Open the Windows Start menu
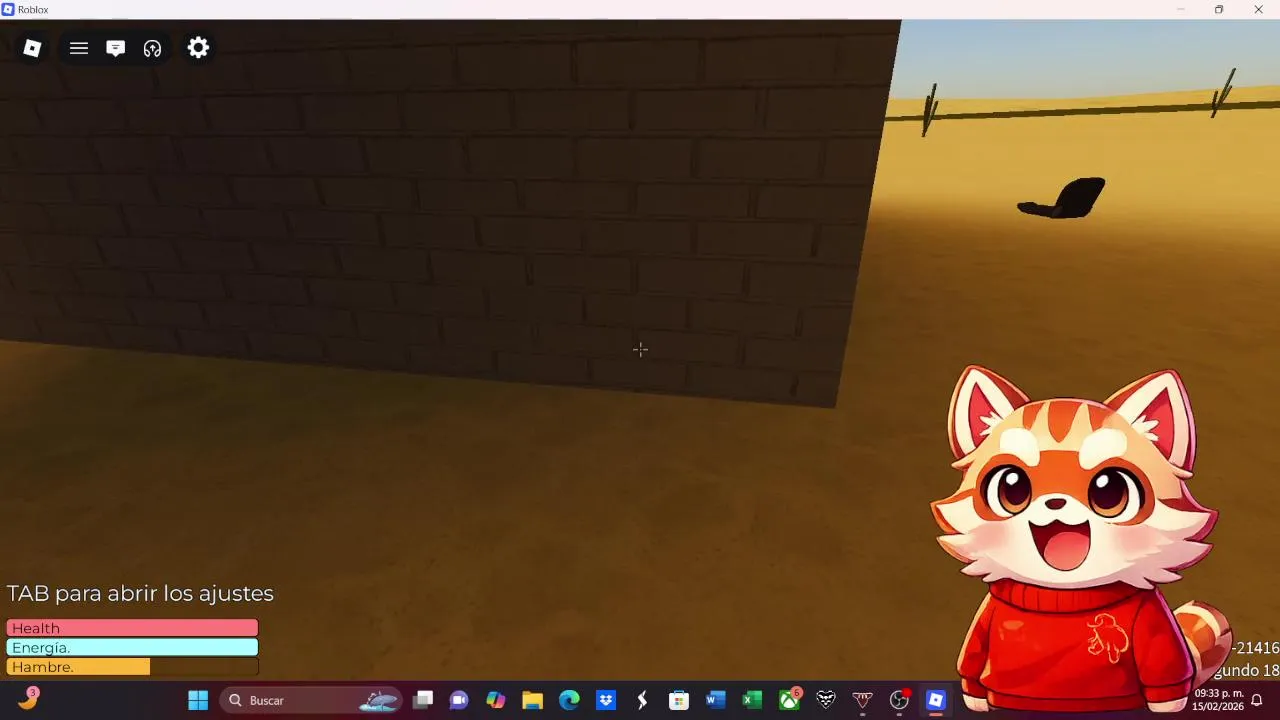Image resolution: width=1280 pixels, height=720 pixels. coord(198,700)
